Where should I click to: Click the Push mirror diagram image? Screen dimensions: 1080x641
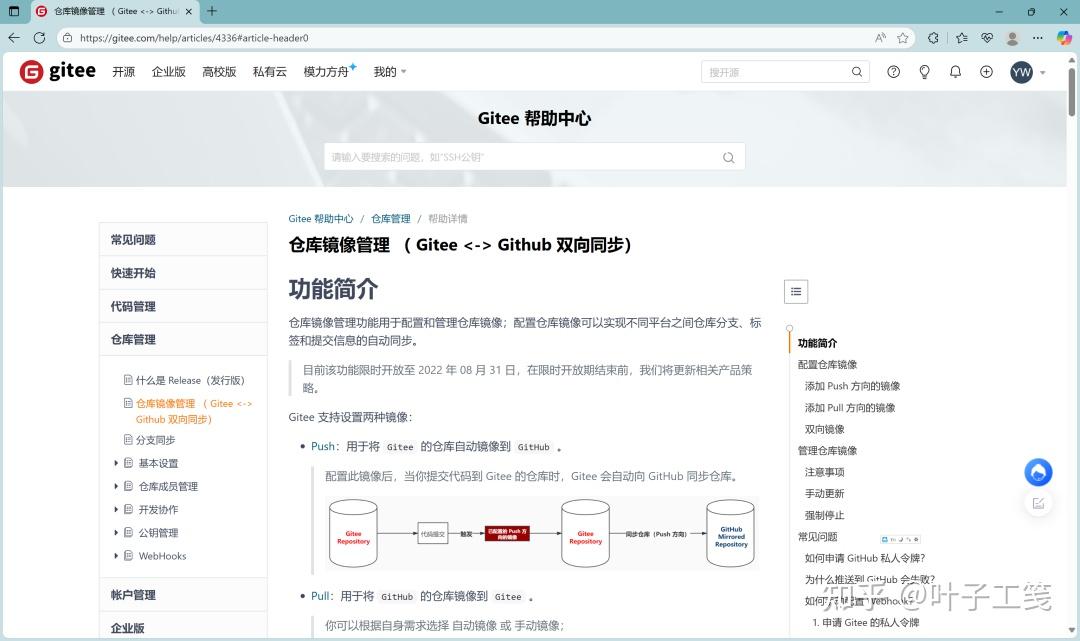(542, 534)
